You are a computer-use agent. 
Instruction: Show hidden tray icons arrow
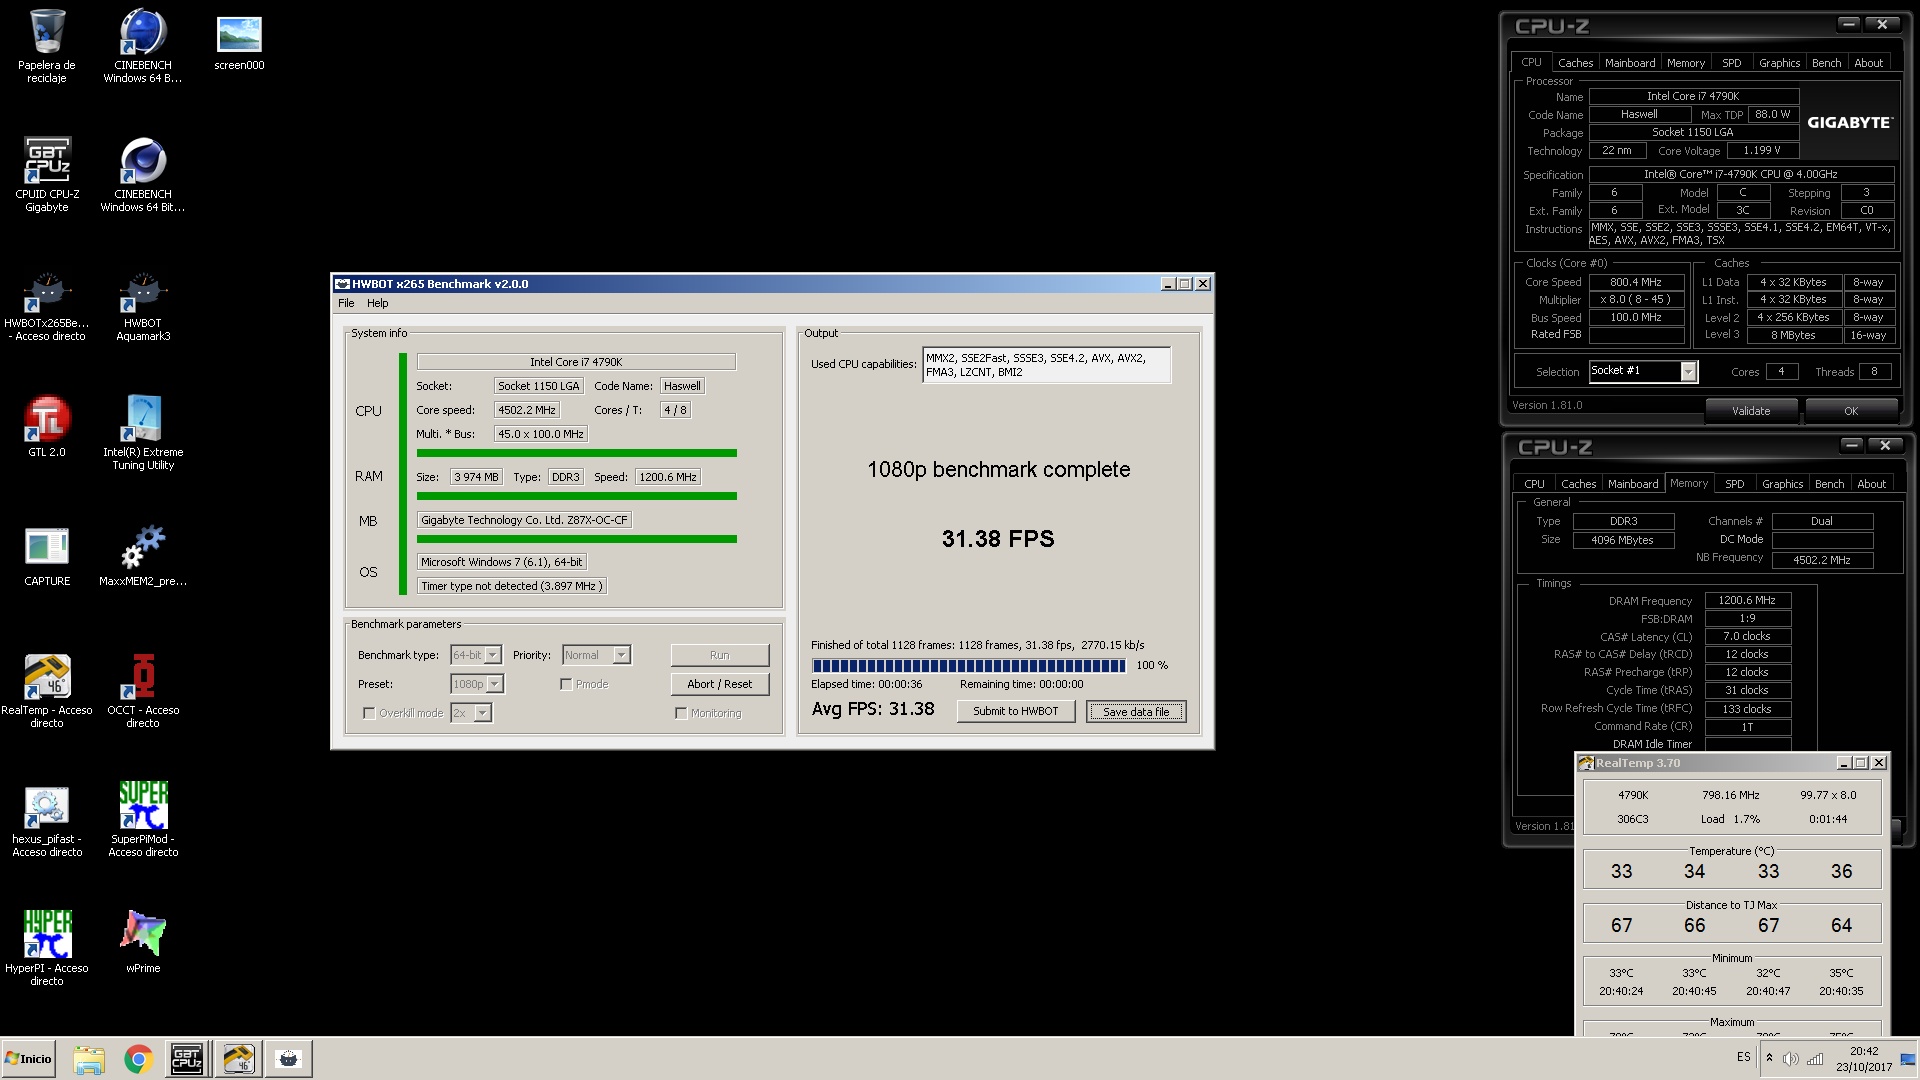point(1769,1058)
